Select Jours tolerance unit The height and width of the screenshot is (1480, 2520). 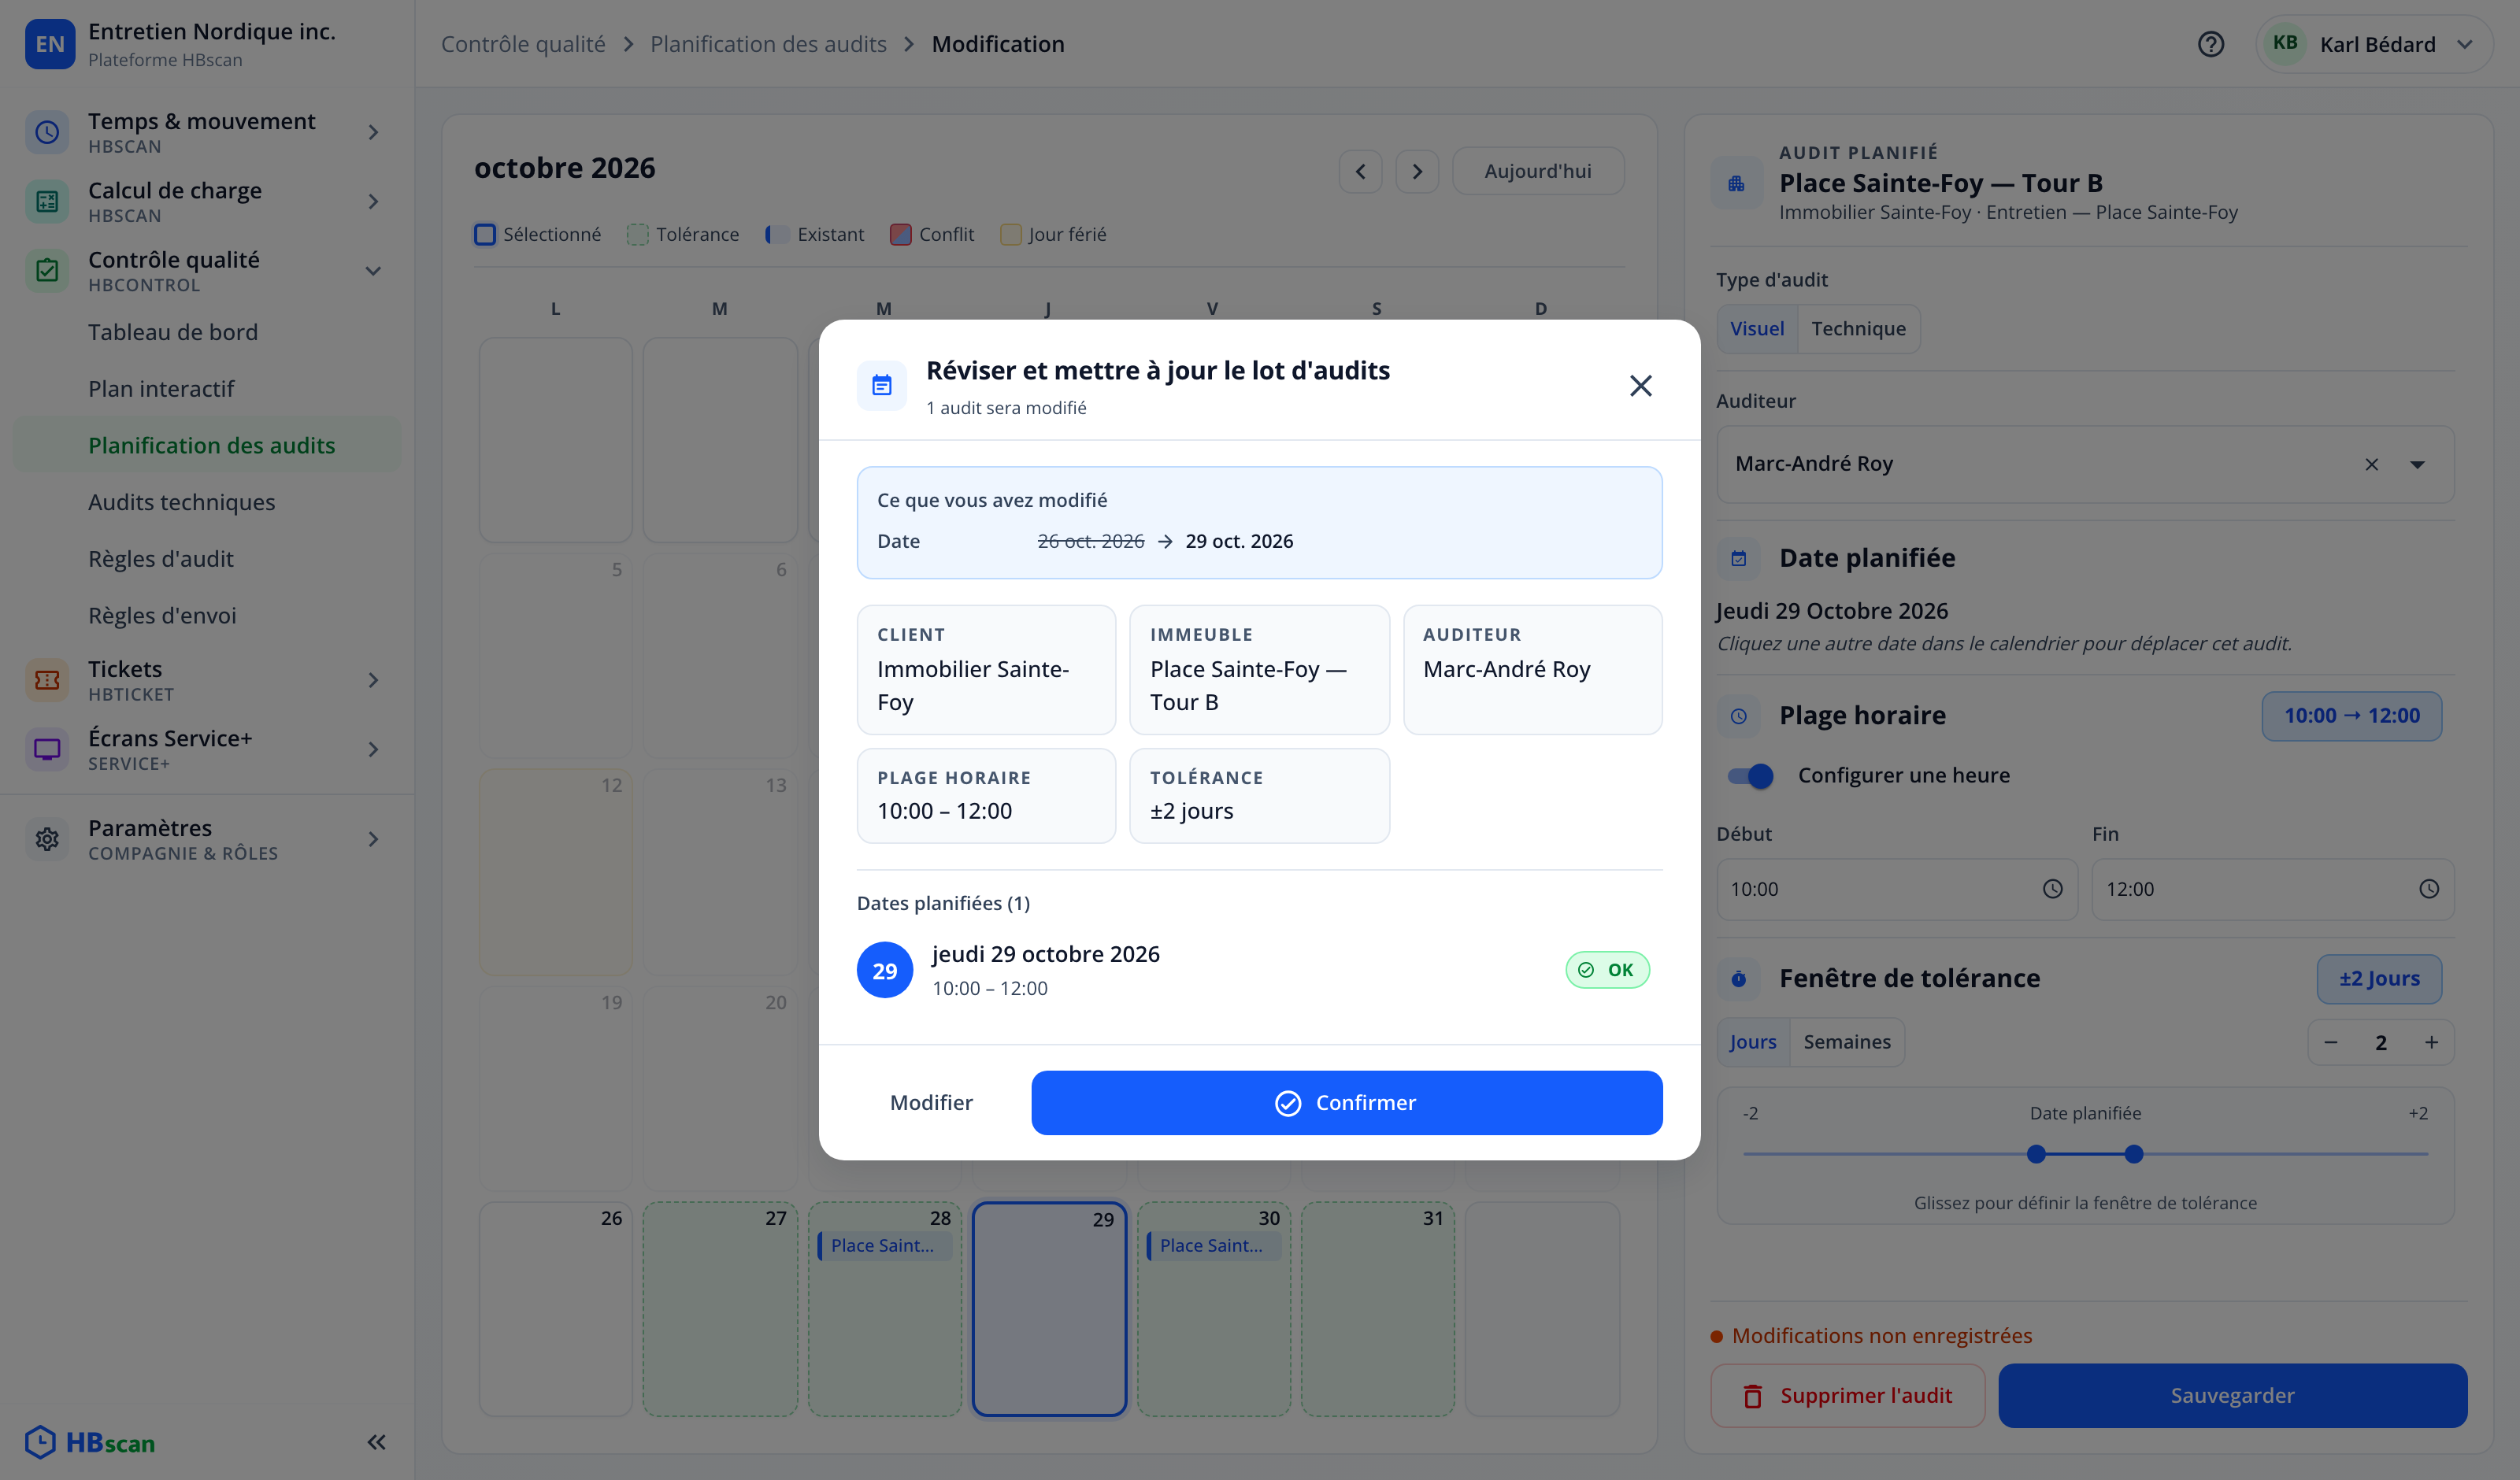(1753, 1042)
